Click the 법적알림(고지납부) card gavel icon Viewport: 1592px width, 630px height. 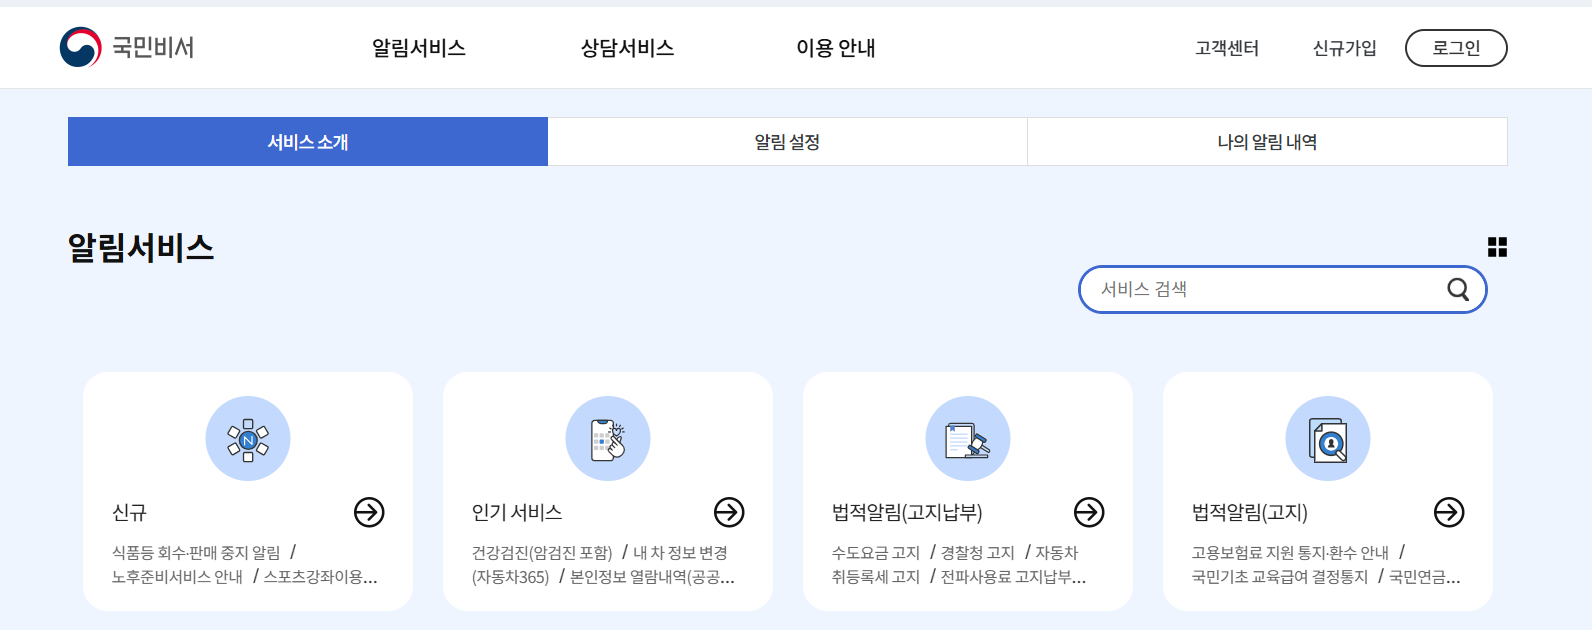968,439
